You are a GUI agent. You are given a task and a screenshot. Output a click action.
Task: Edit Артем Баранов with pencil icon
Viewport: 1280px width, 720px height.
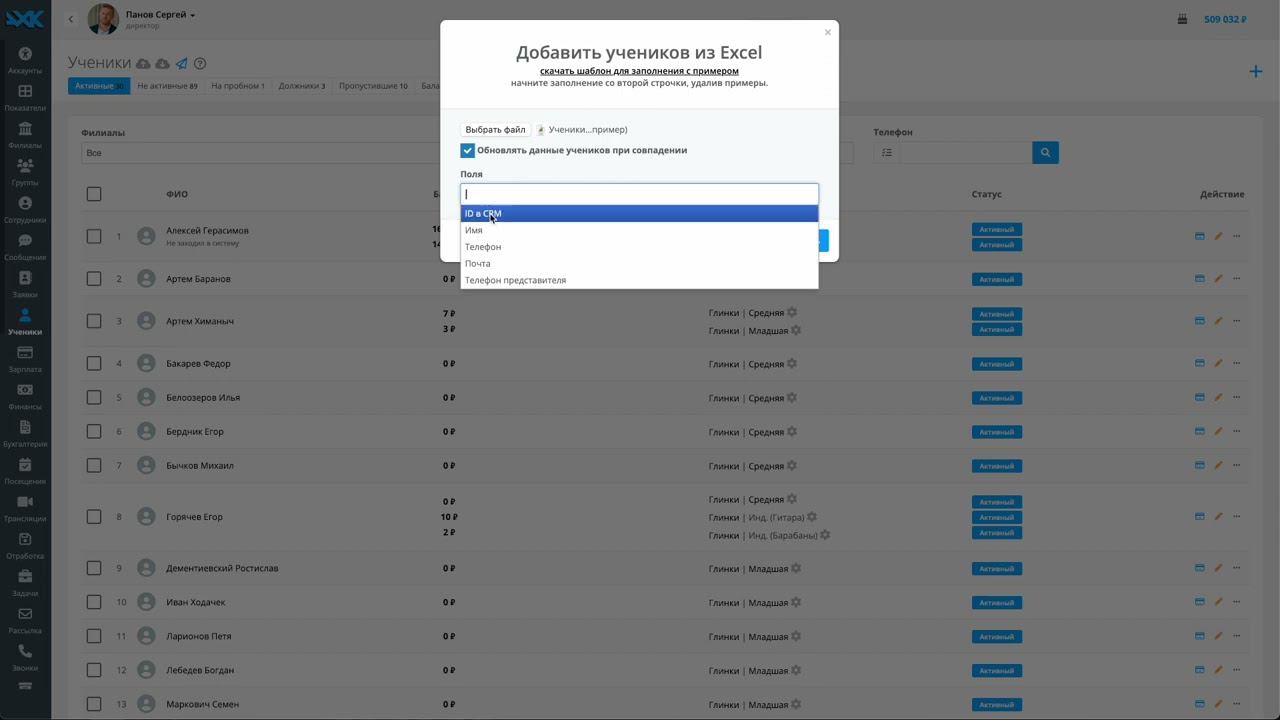(x=1218, y=279)
